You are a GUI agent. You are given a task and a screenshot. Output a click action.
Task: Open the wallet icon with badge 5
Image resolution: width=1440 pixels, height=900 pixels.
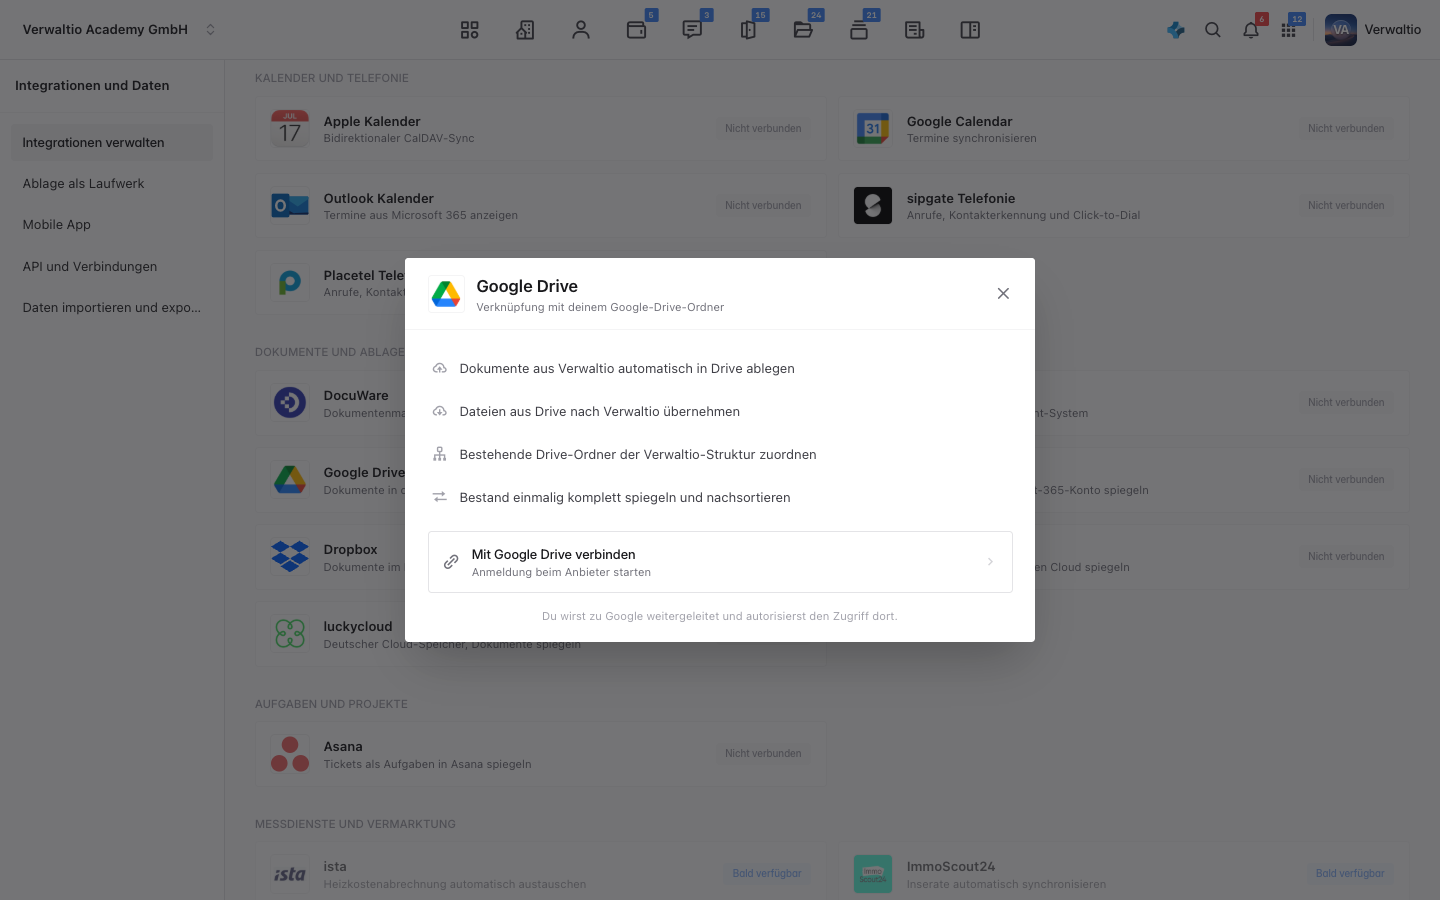636,30
